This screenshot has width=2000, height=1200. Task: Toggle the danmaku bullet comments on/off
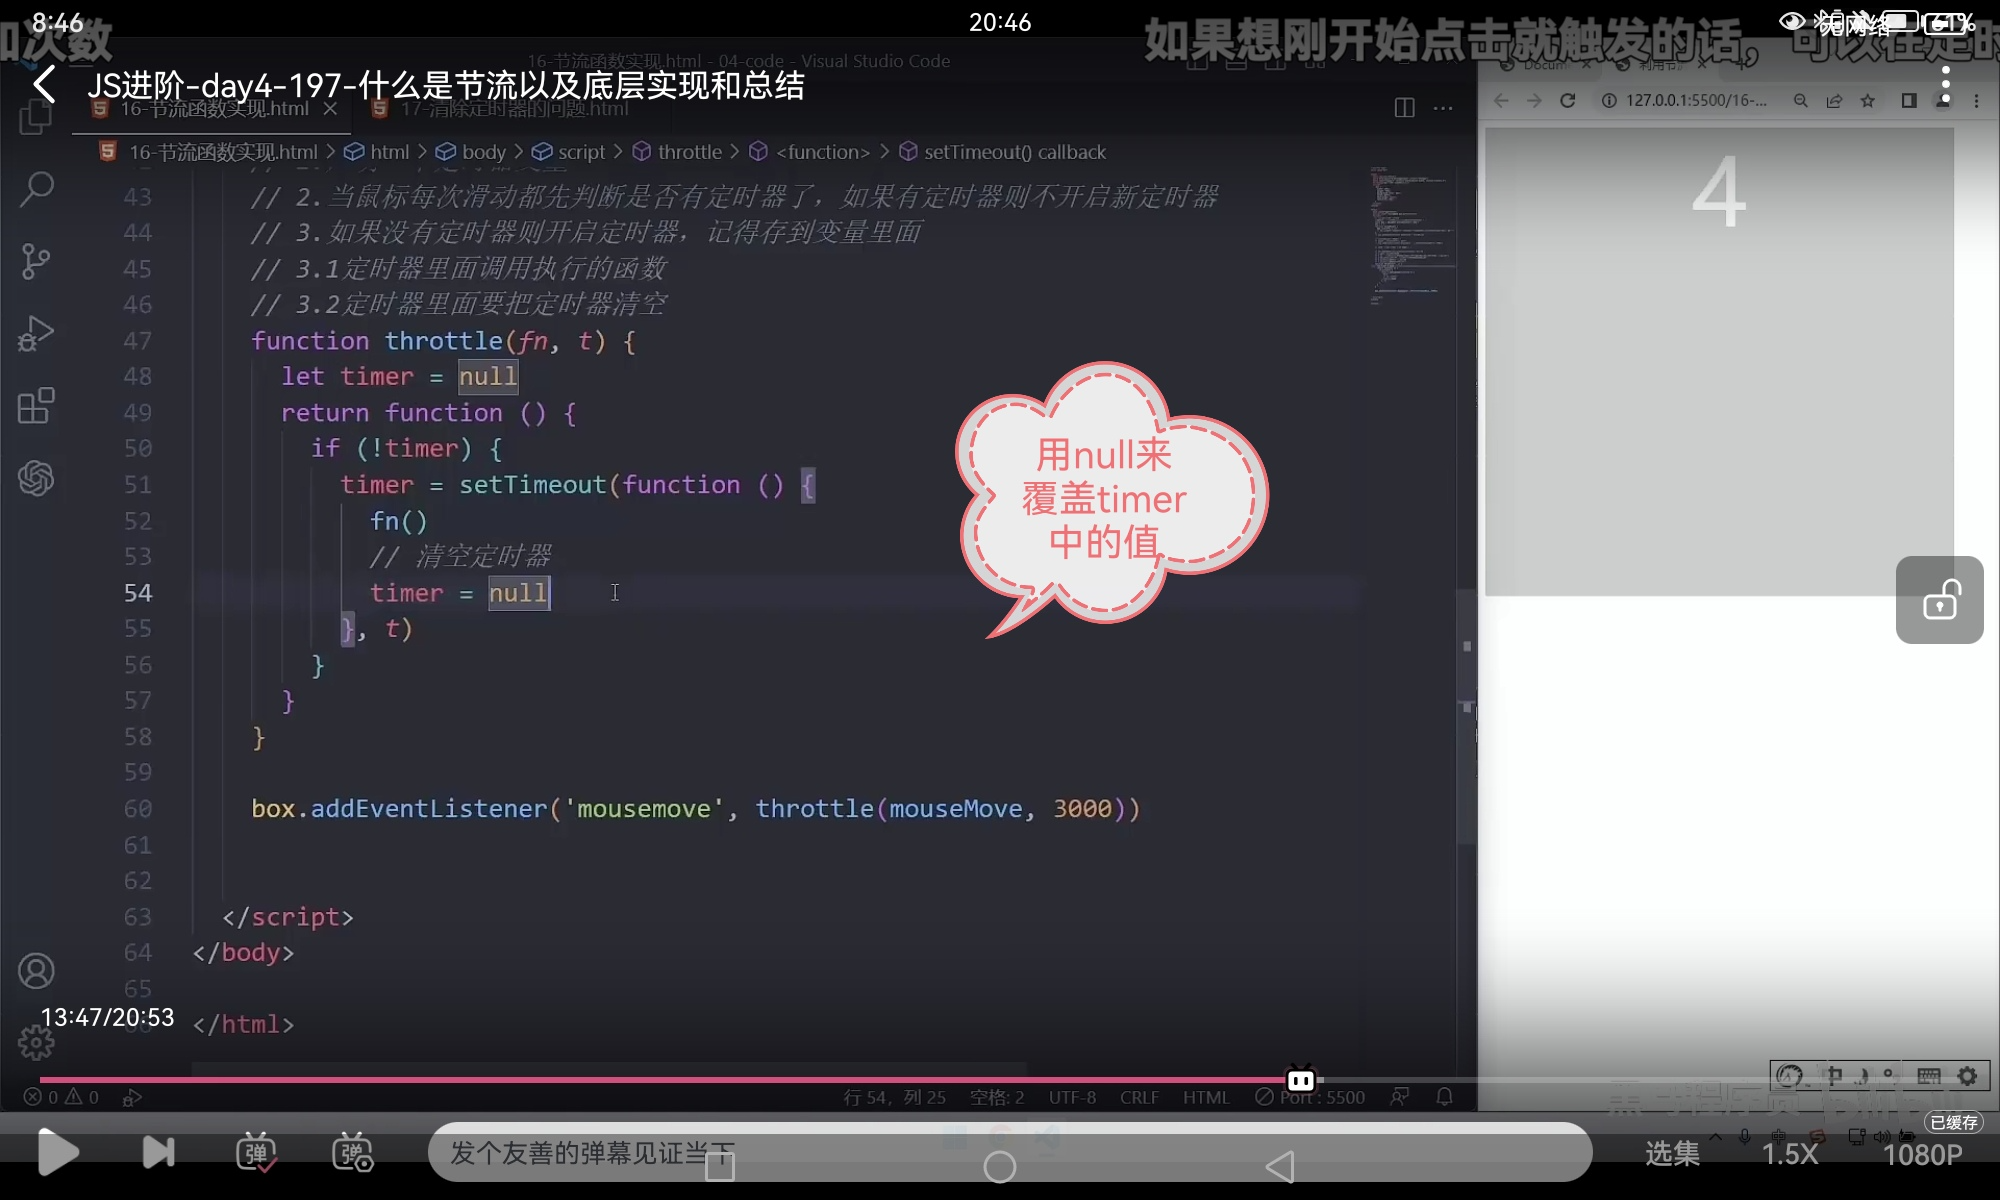(x=256, y=1153)
